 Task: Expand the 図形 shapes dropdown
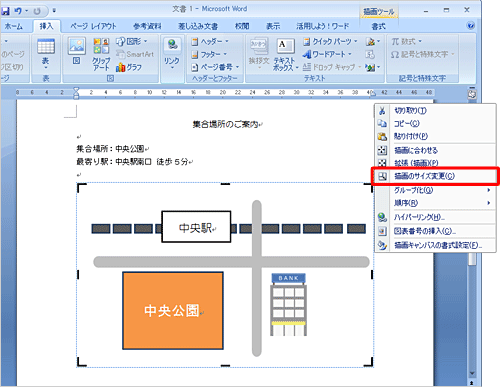132,42
